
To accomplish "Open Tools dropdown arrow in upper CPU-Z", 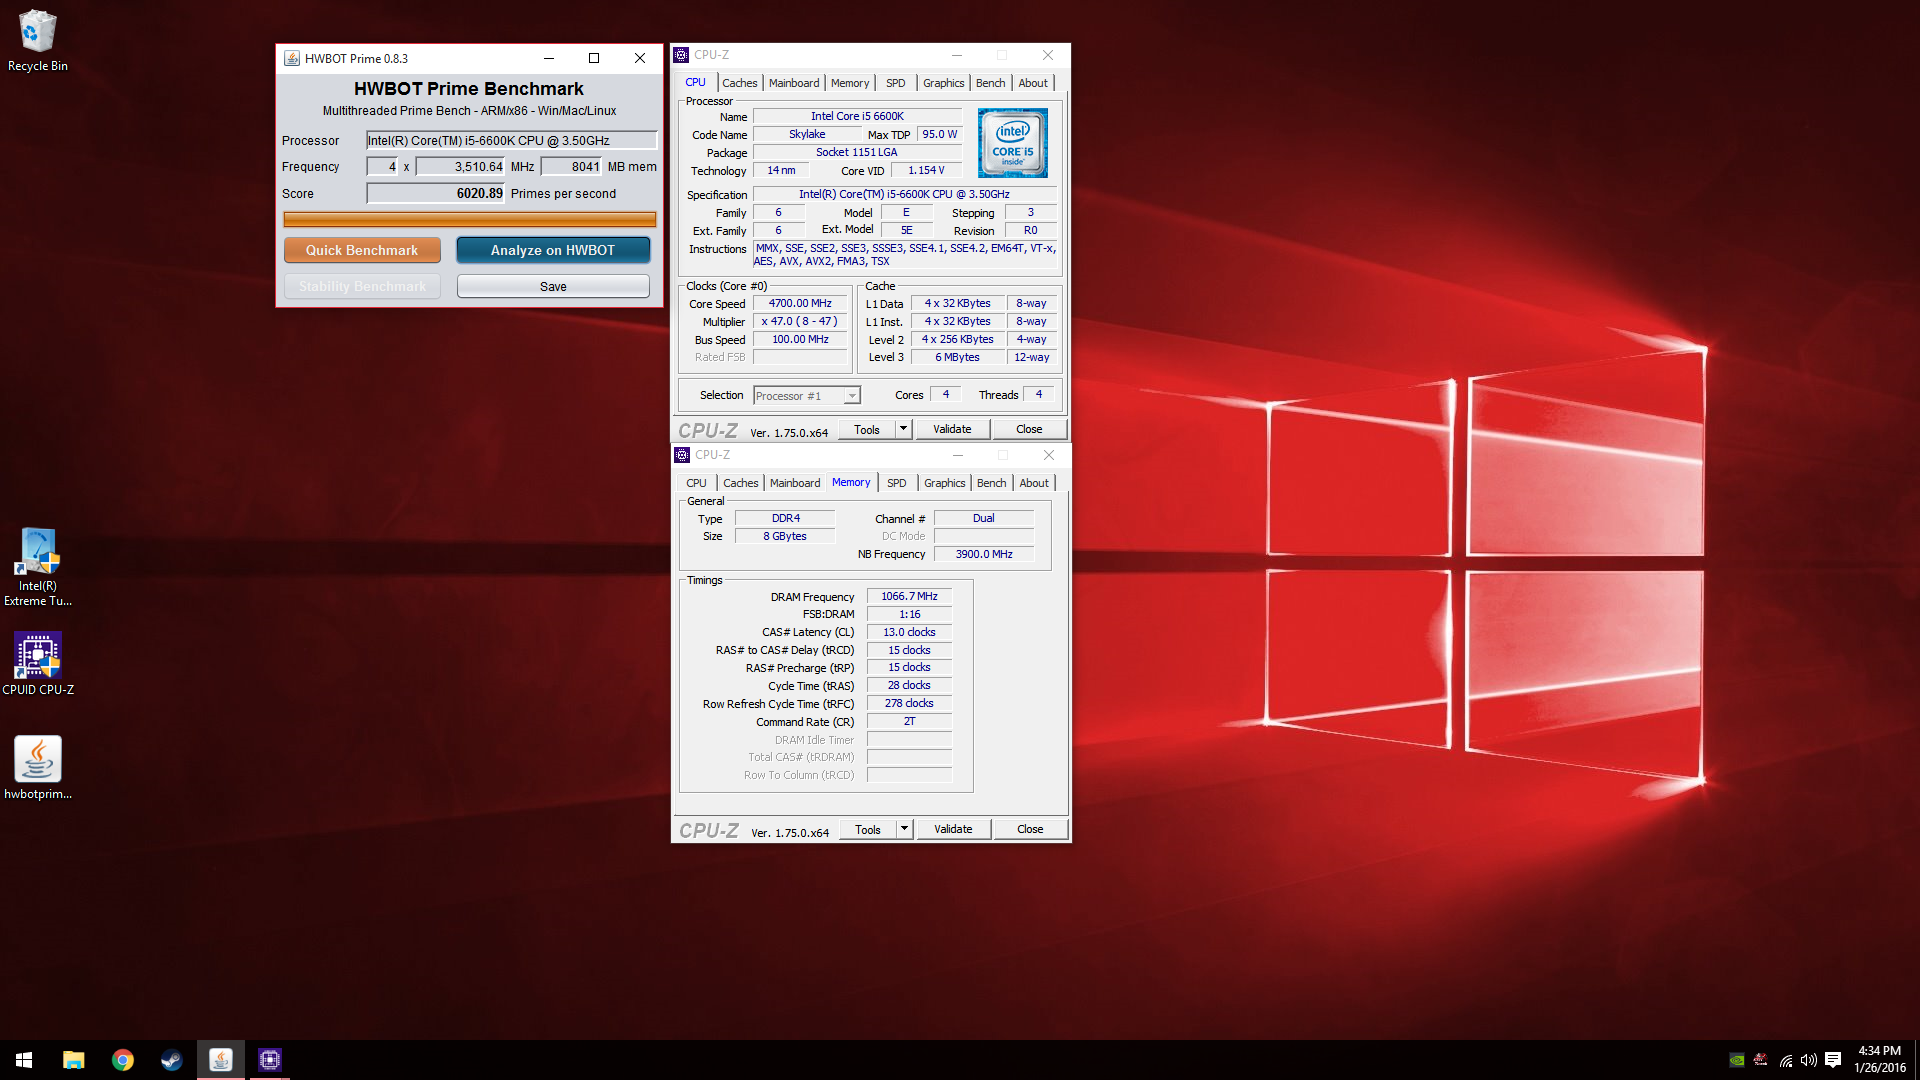I will pyautogui.click(x=903, y=429).
